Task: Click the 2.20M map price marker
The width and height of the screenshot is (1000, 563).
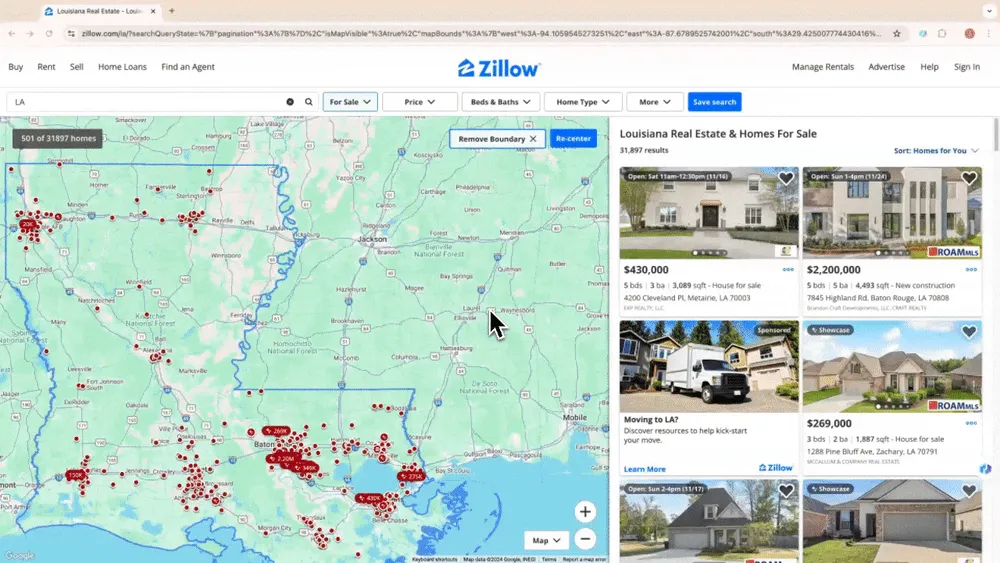Action: [x=283, y=458]
